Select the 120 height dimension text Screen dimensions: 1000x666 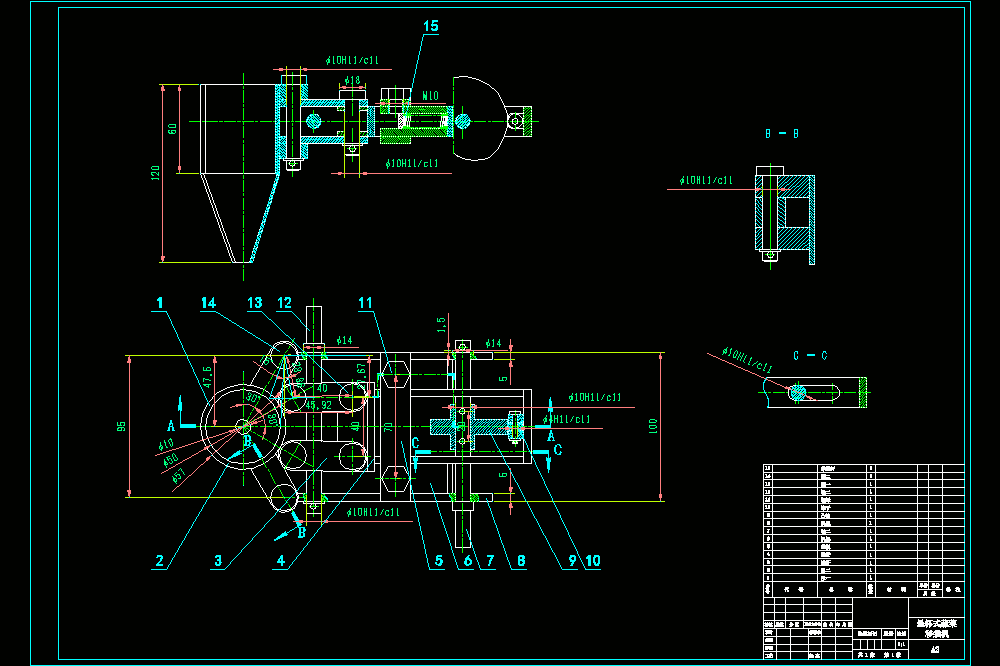(x=155, y=173)
